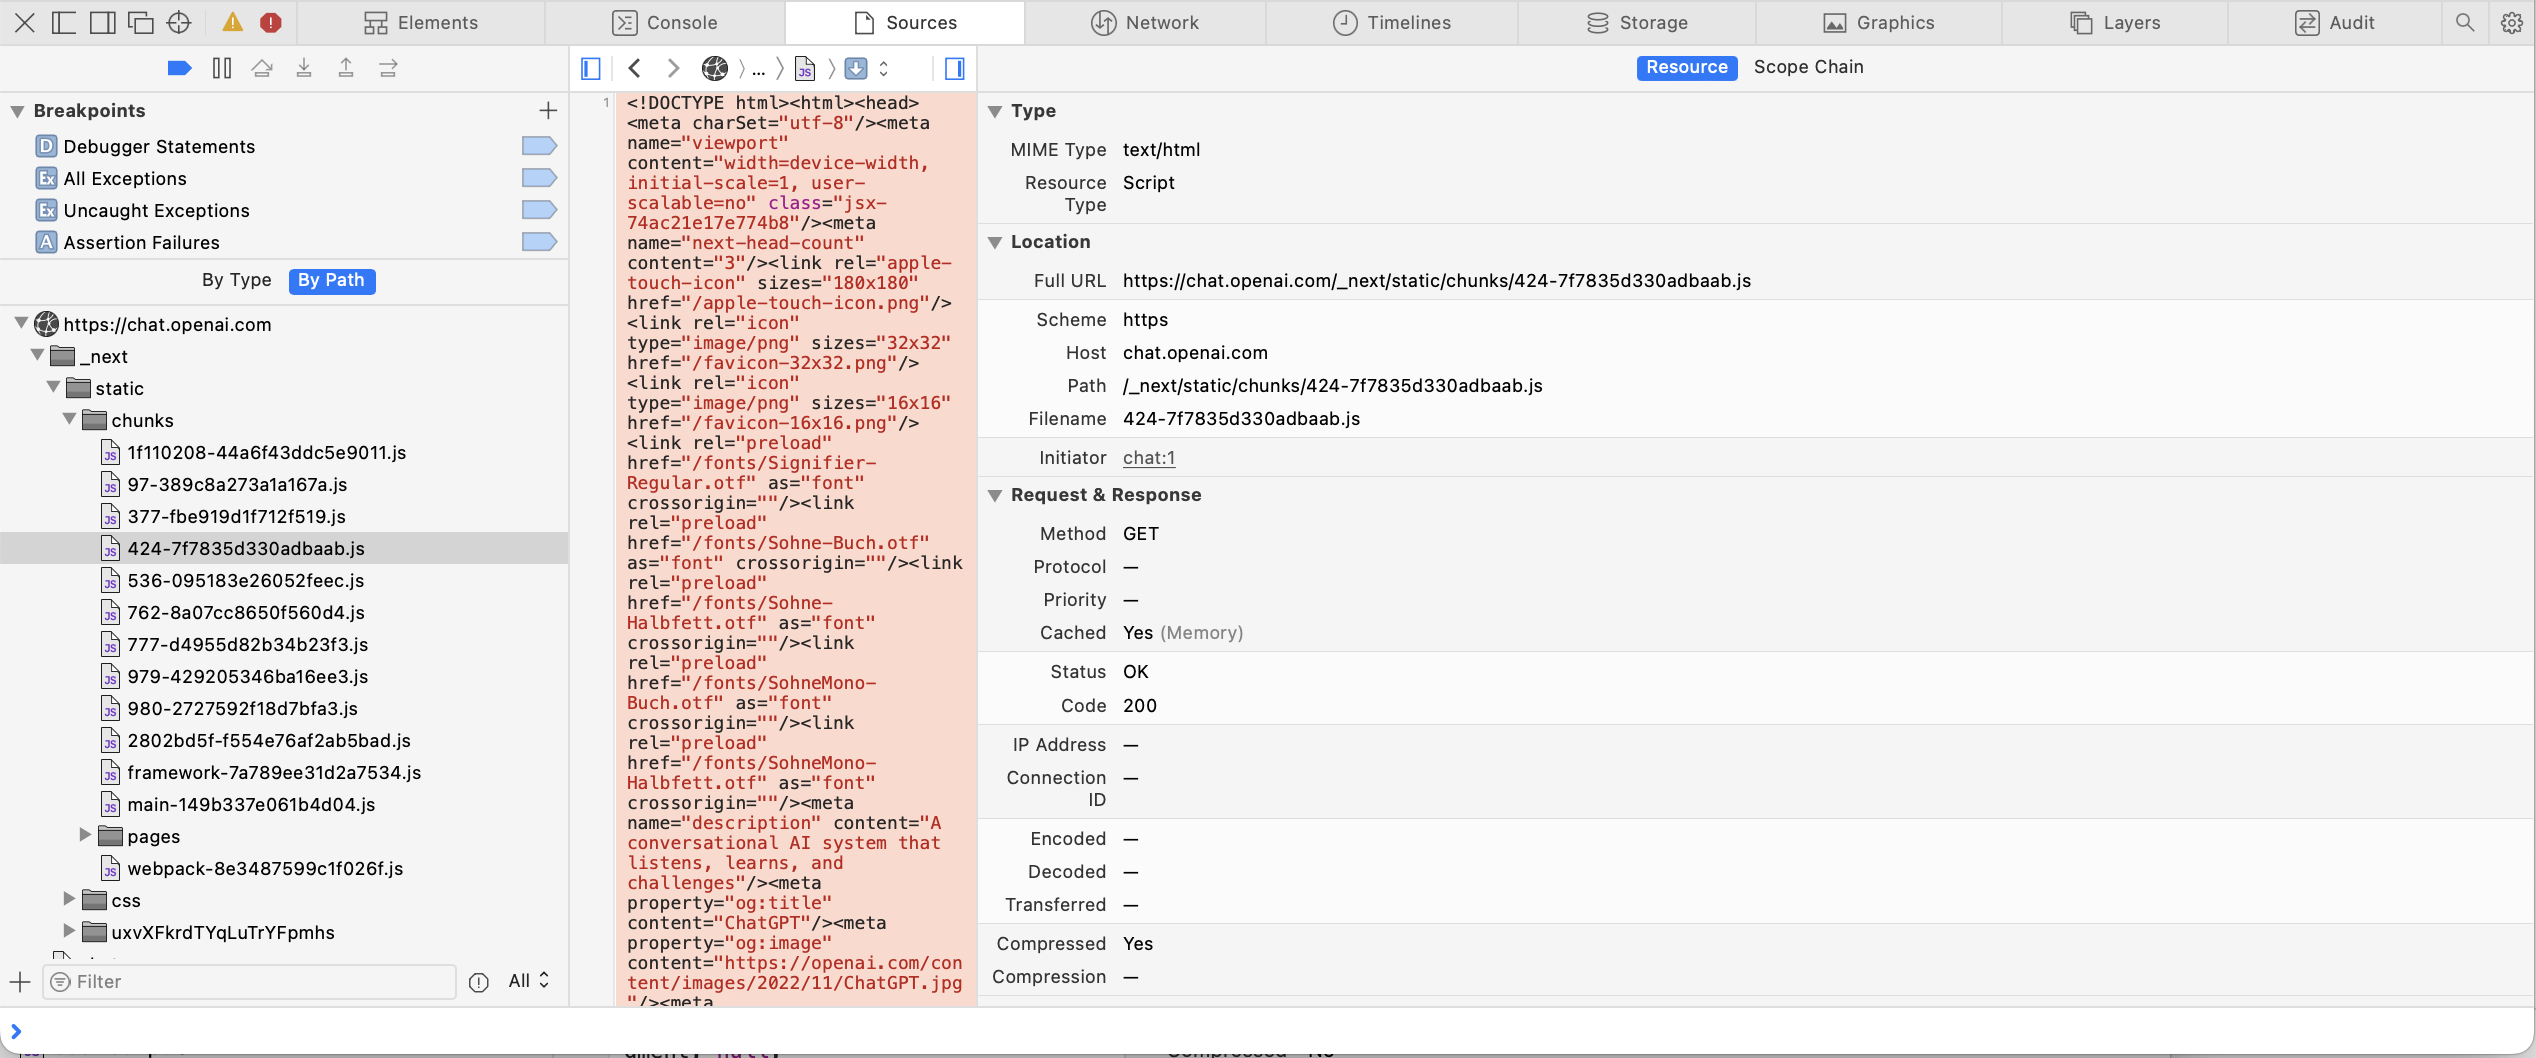This screenshot has height=1058, width=2536.
Task: Click inside the Filter input field
Action: (x=250, y=981)
